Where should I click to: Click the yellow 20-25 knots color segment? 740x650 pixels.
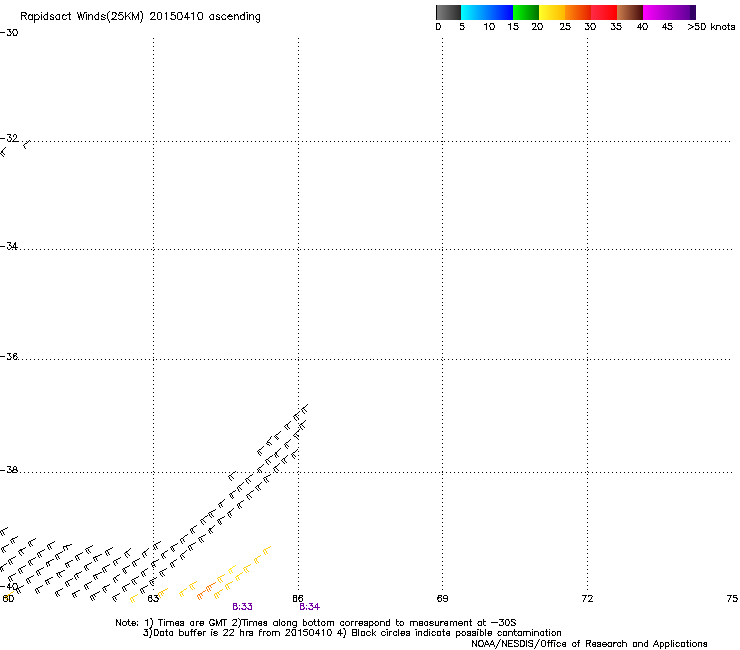pyautogui.click(x=552, y=12)
